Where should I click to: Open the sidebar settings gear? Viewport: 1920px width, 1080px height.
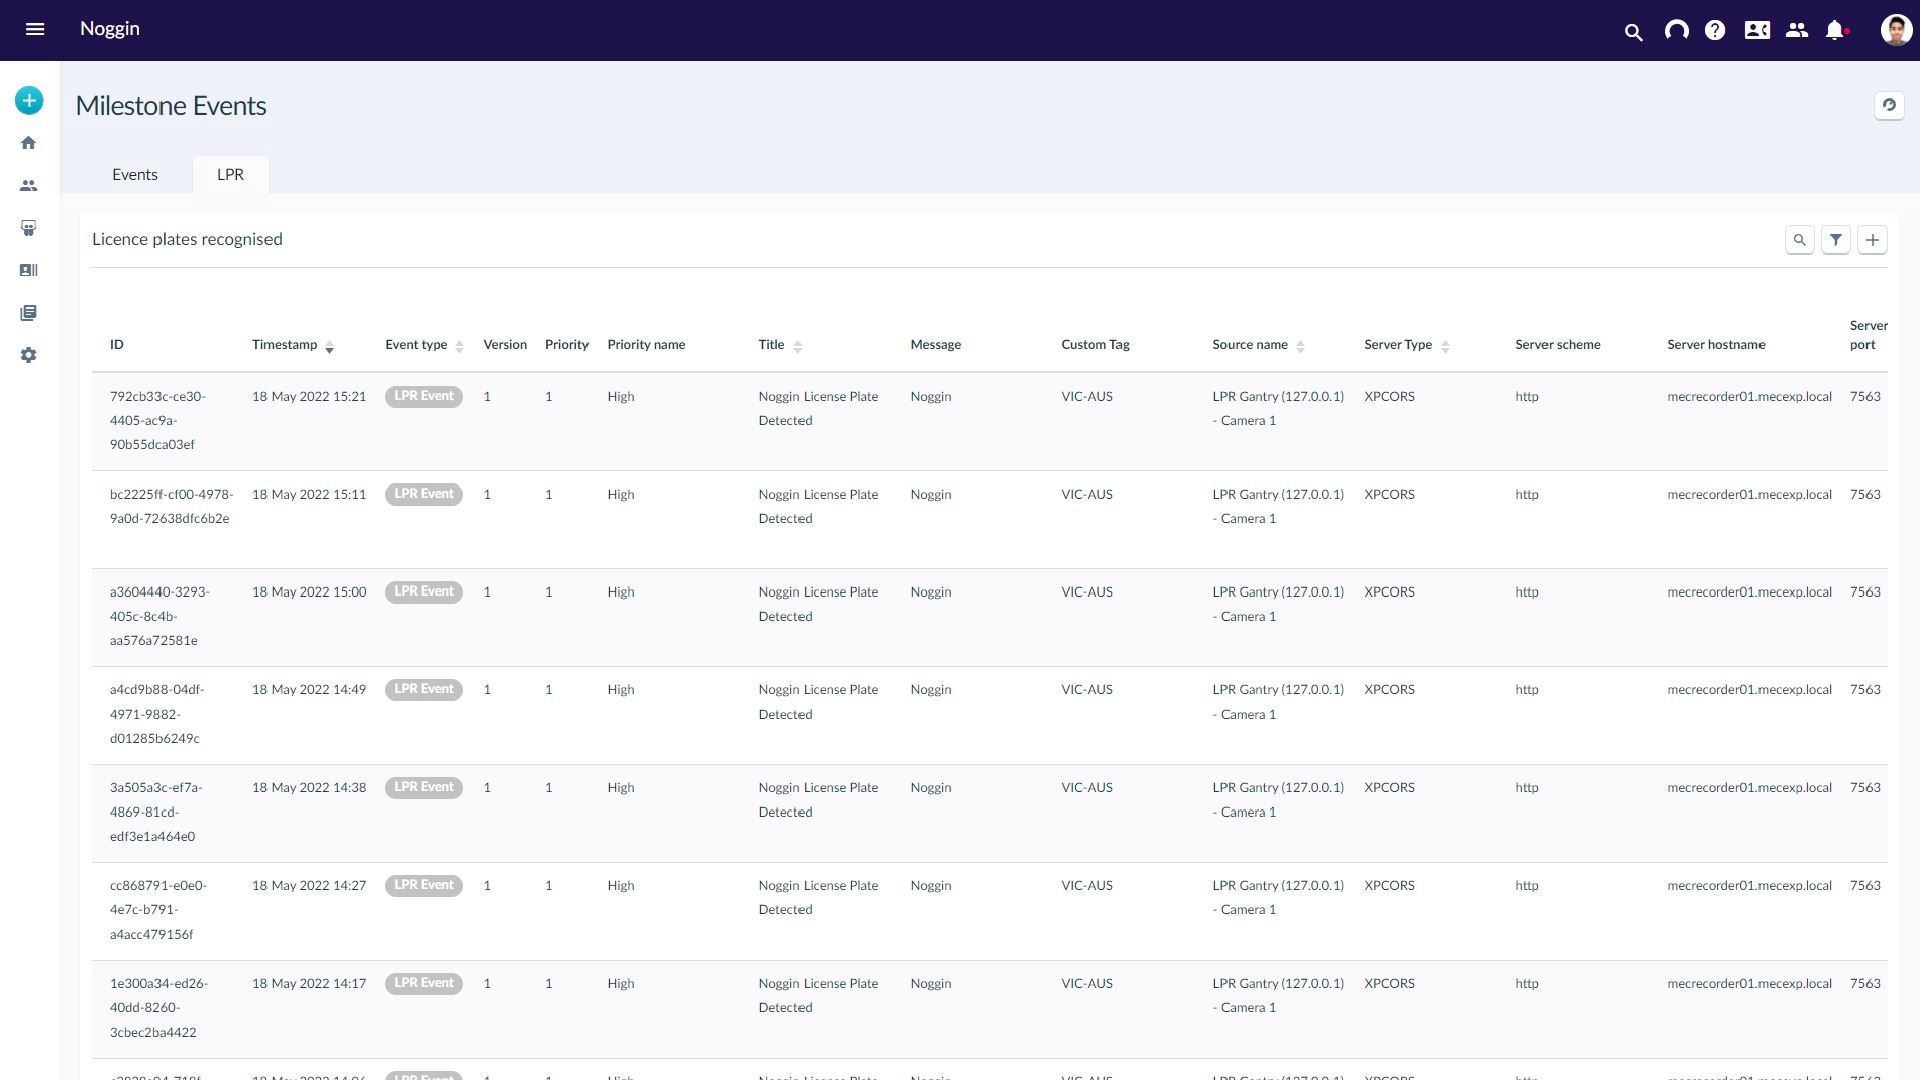29,355
